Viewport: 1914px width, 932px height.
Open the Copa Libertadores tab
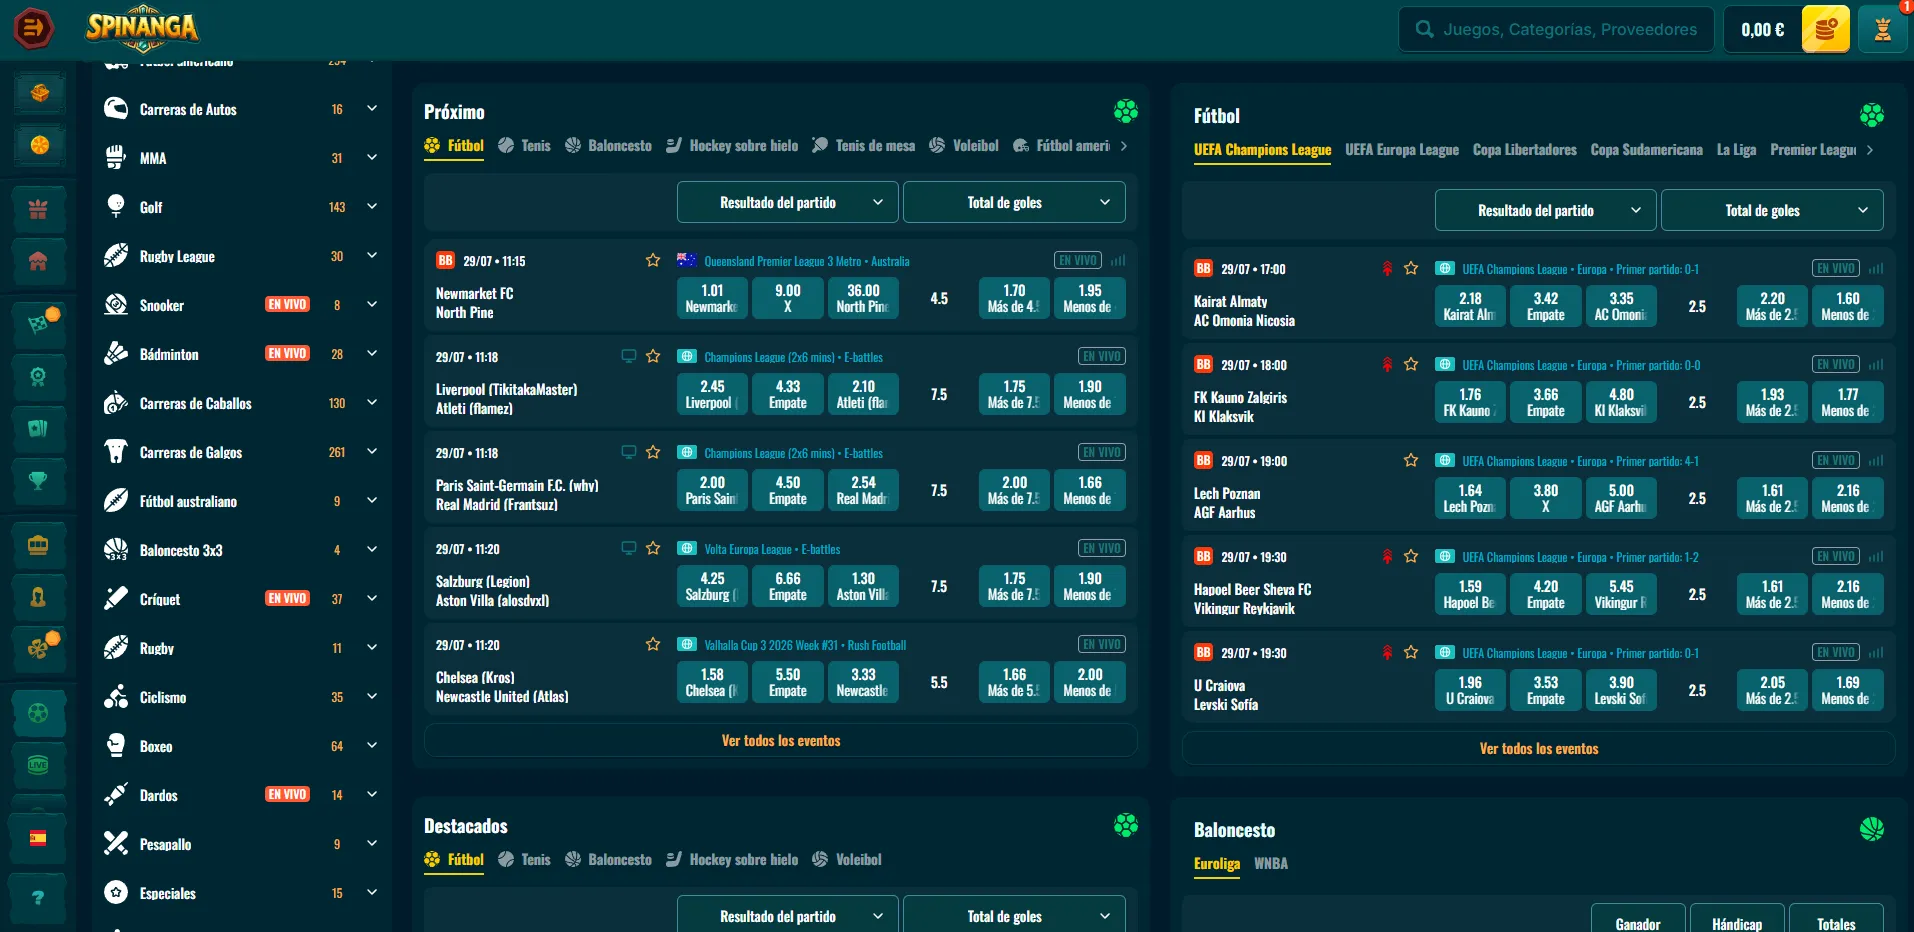tap(1525, 150)
